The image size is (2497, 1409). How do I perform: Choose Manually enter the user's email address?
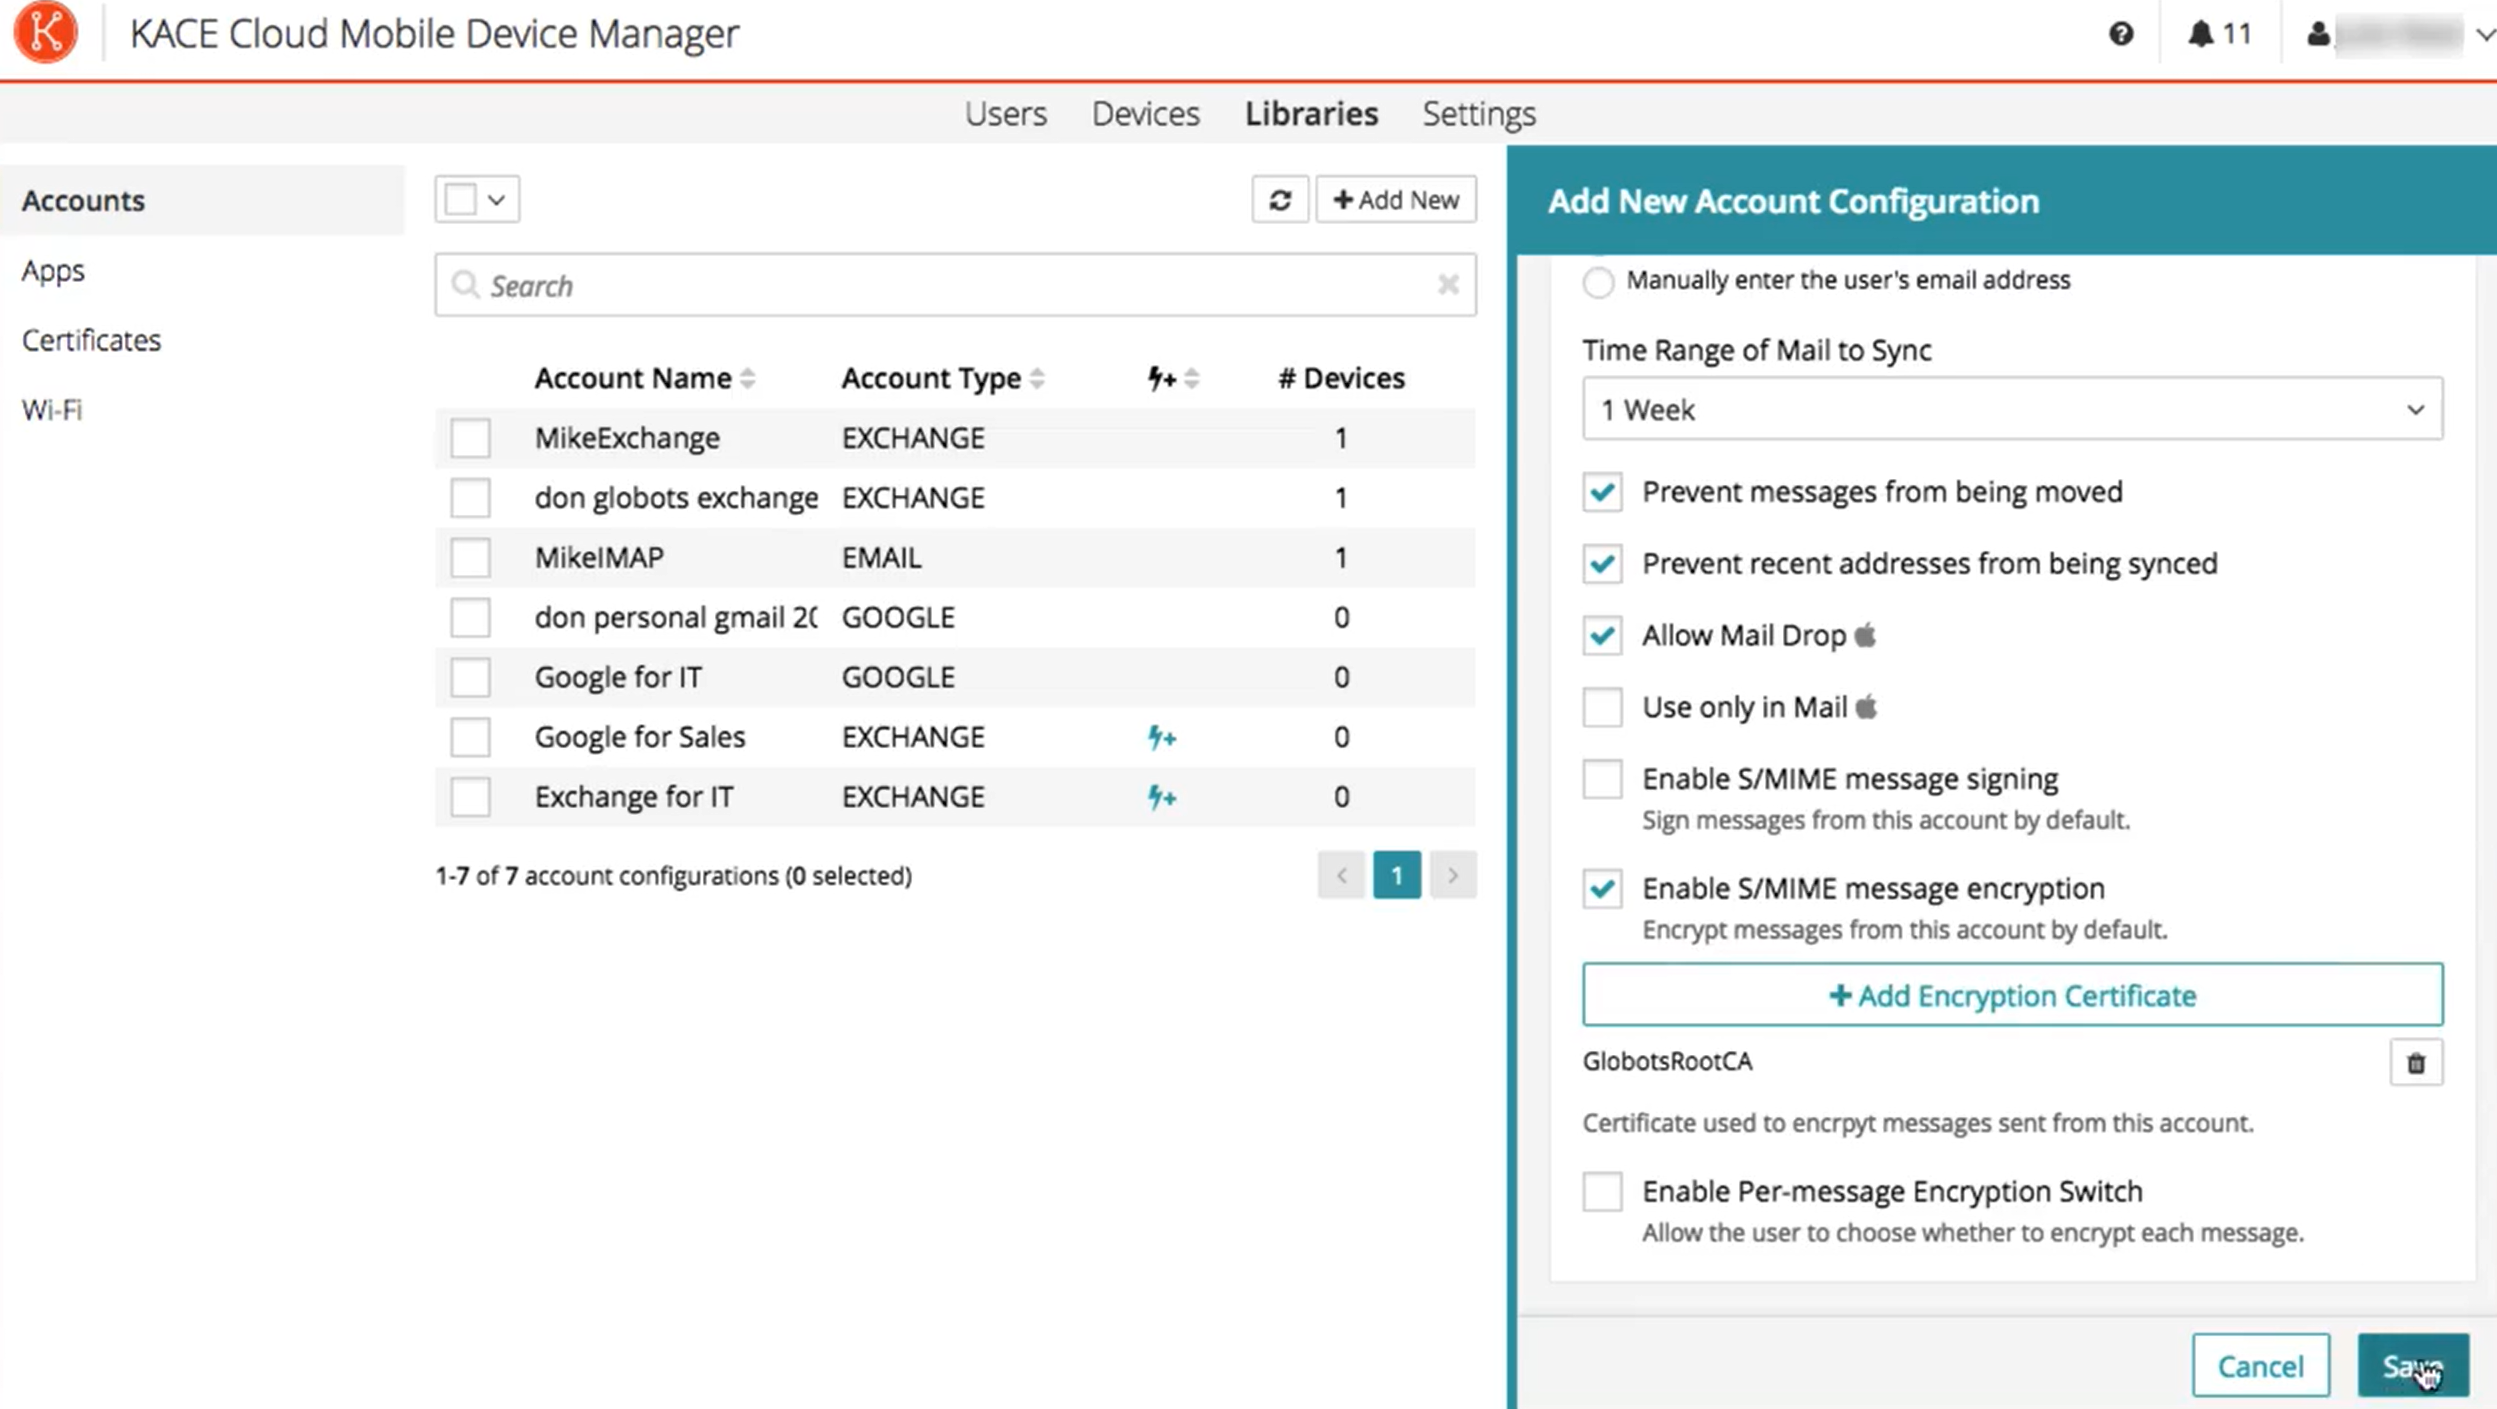tap(1598, 282)
